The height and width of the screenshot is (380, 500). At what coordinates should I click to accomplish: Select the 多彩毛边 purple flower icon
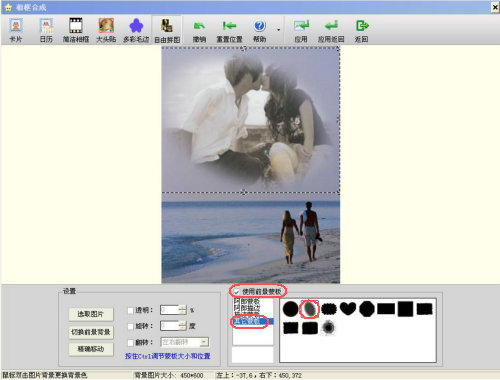136,26
